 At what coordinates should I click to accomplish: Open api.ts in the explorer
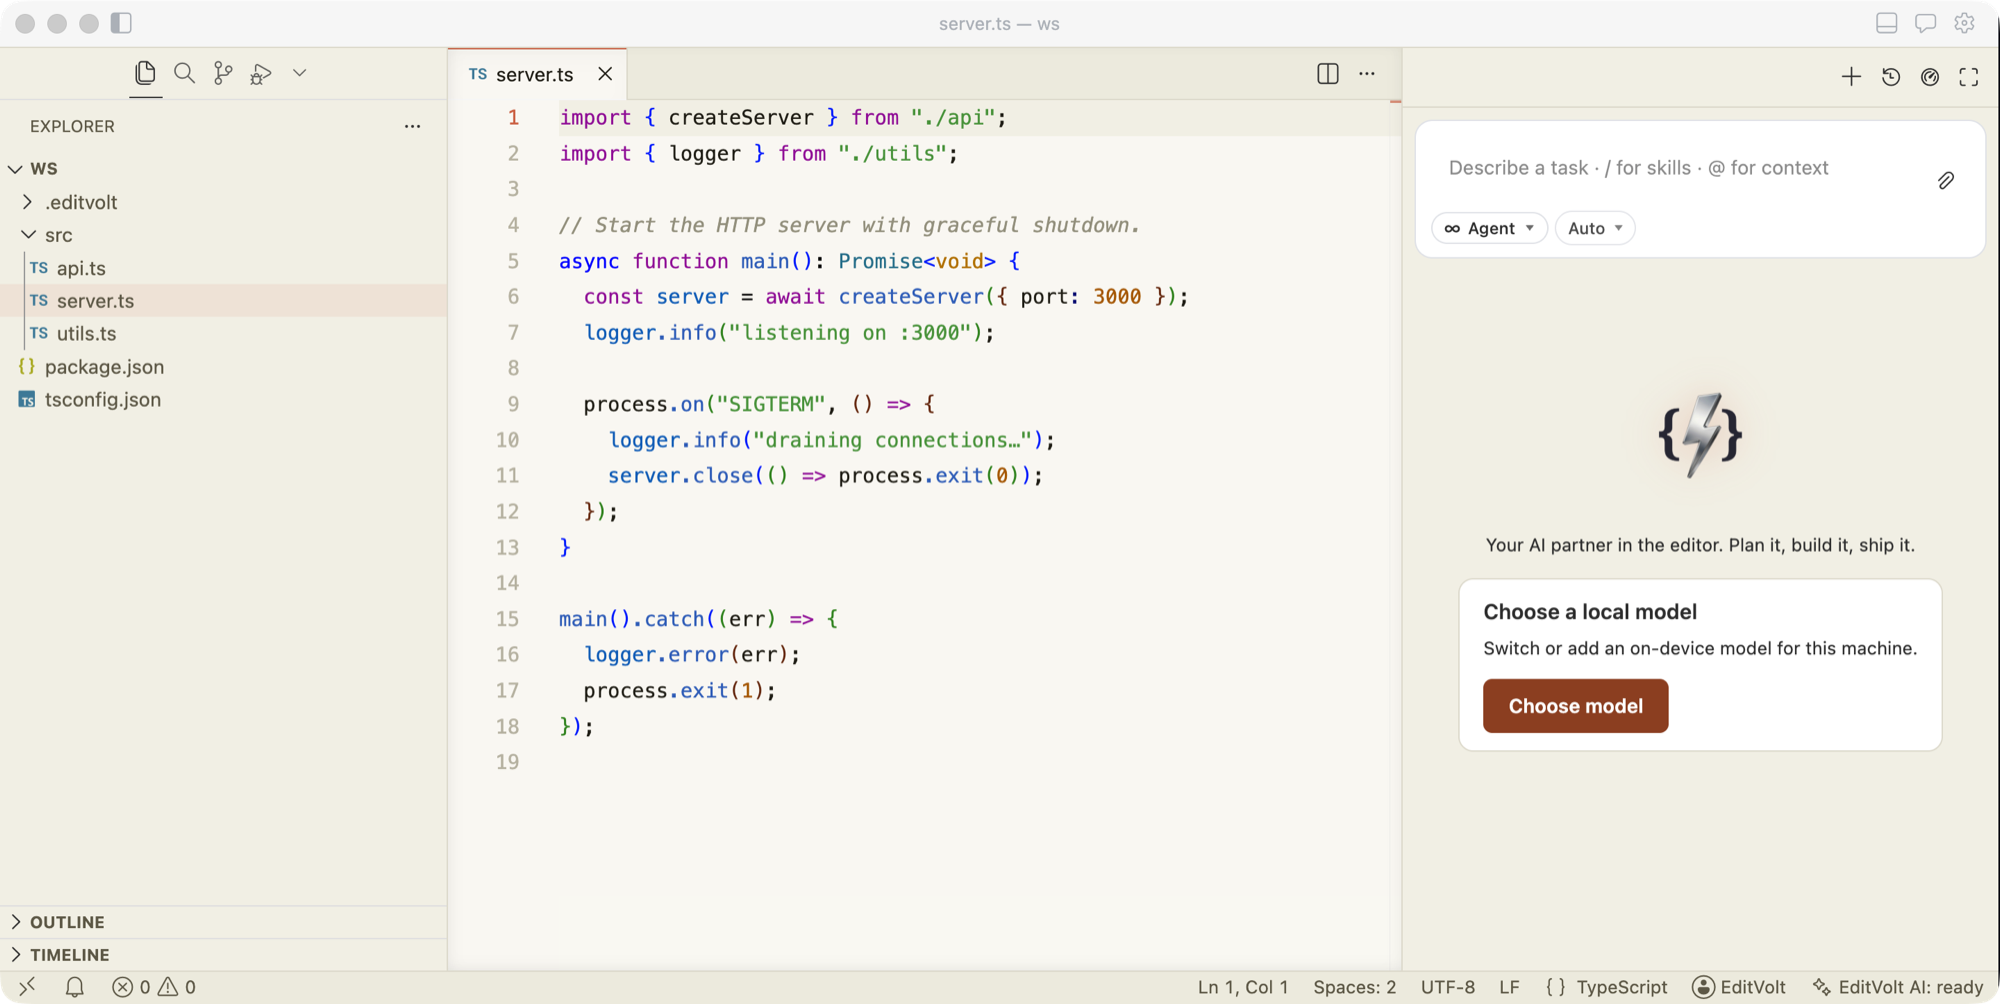pos(223,268)
